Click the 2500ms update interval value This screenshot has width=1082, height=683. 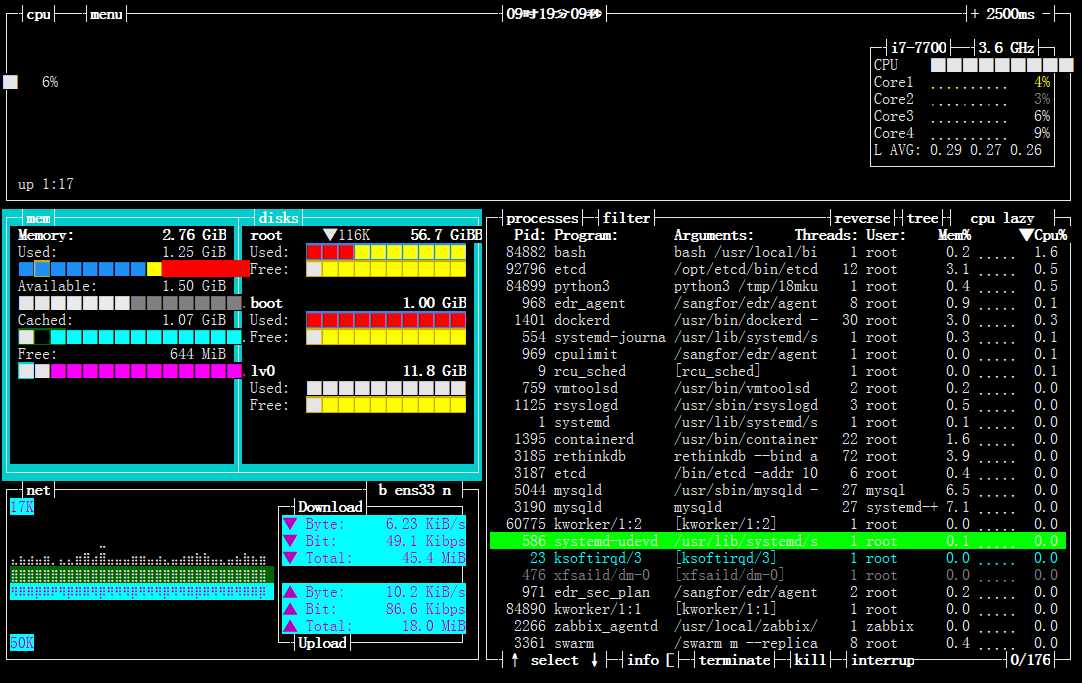1010,14
